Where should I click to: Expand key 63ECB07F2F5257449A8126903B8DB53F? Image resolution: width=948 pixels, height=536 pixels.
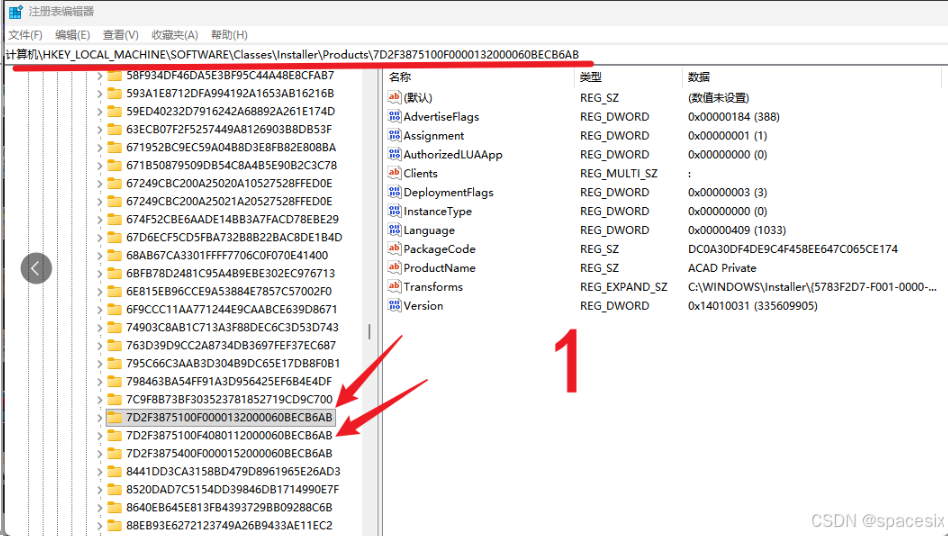click(100, 129)
